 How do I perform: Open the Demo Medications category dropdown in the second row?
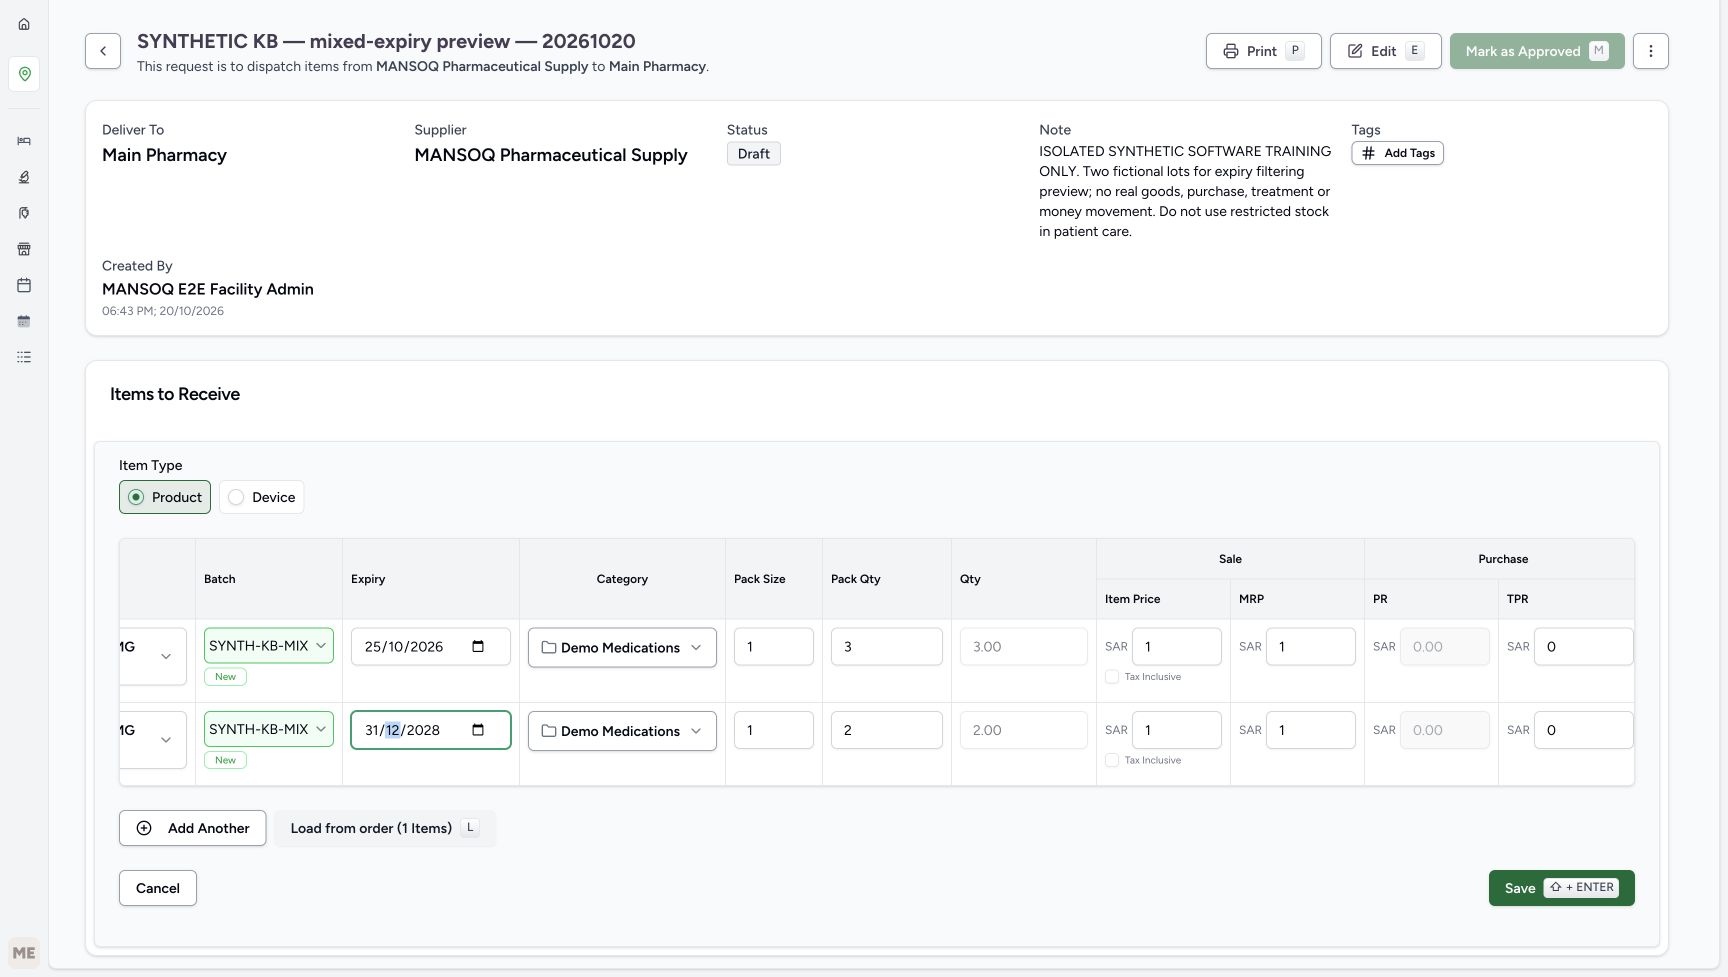tap(622, 731)
